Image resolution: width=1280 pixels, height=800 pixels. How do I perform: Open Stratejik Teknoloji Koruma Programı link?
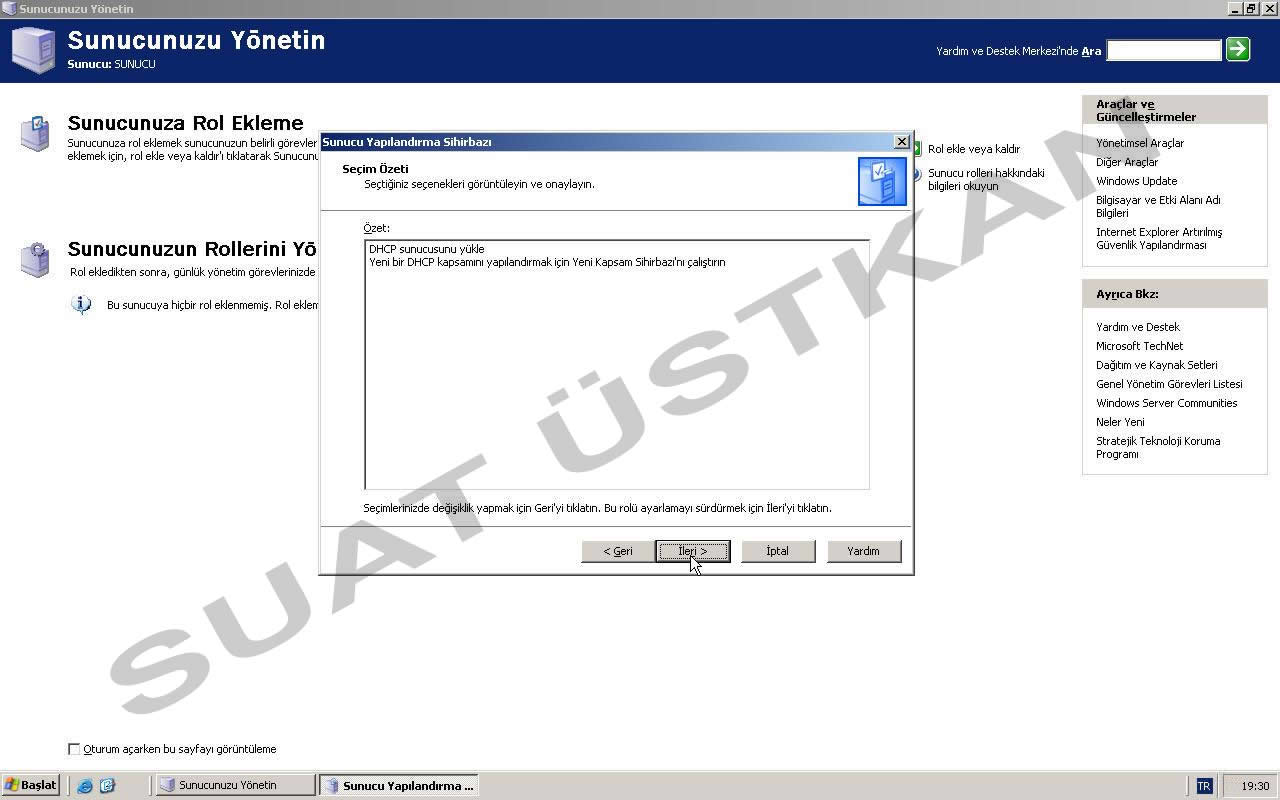pos(1158,447)
